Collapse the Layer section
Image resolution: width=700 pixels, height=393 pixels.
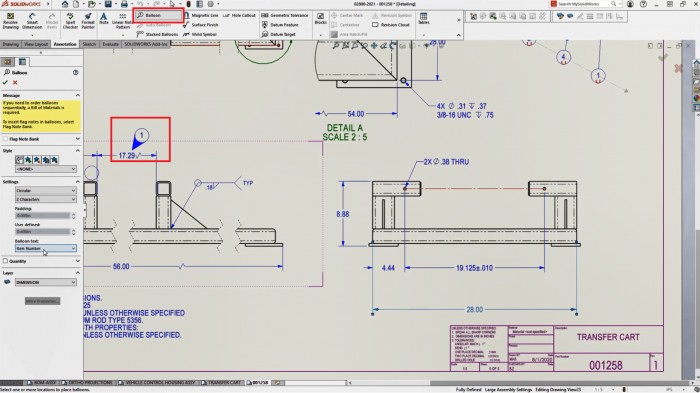(78, 273)
